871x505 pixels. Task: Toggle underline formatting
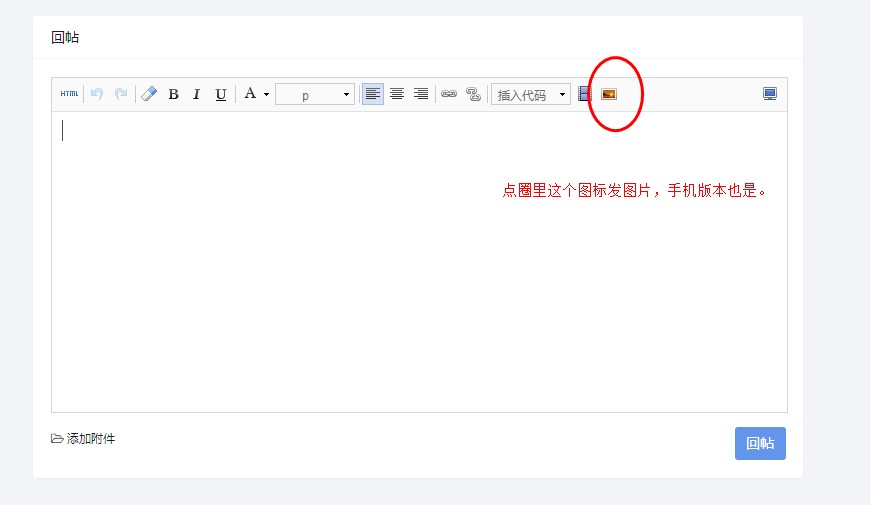(221, 94)
